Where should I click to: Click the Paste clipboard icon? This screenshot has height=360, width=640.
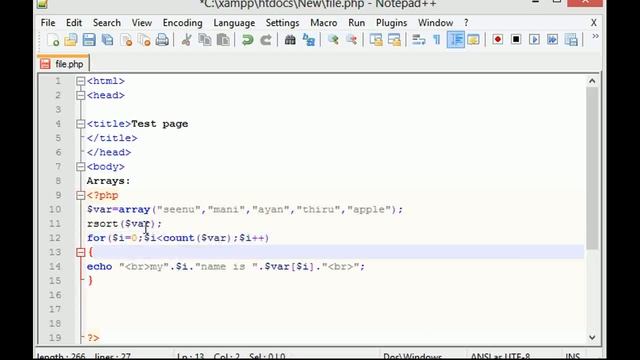coord(223,40)
